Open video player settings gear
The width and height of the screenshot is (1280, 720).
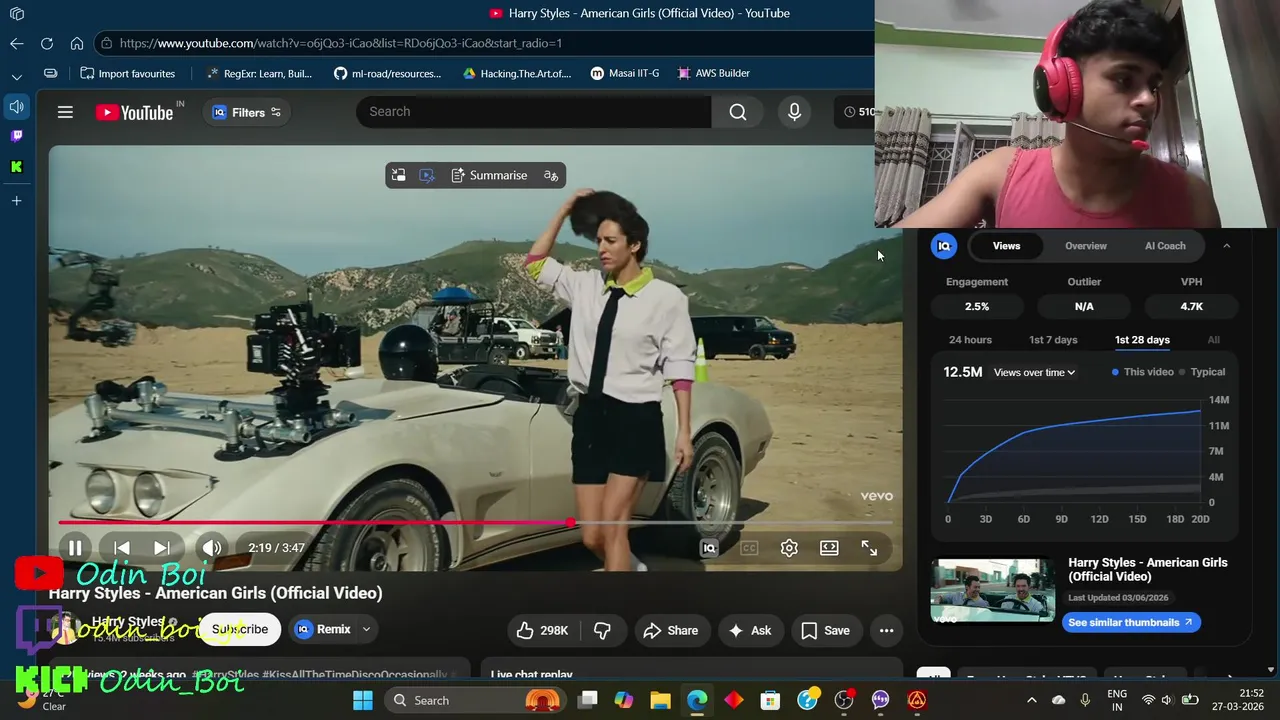789,548
